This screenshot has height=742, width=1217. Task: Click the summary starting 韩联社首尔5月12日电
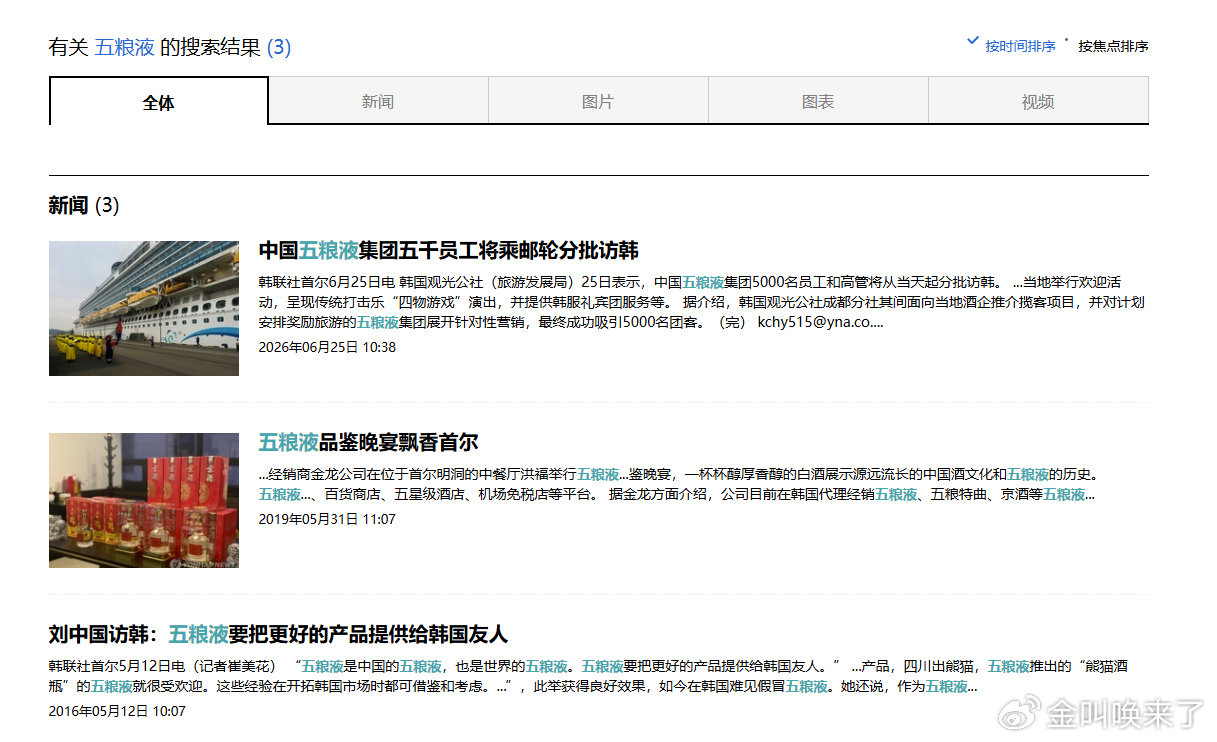click(x=589, y=676)
